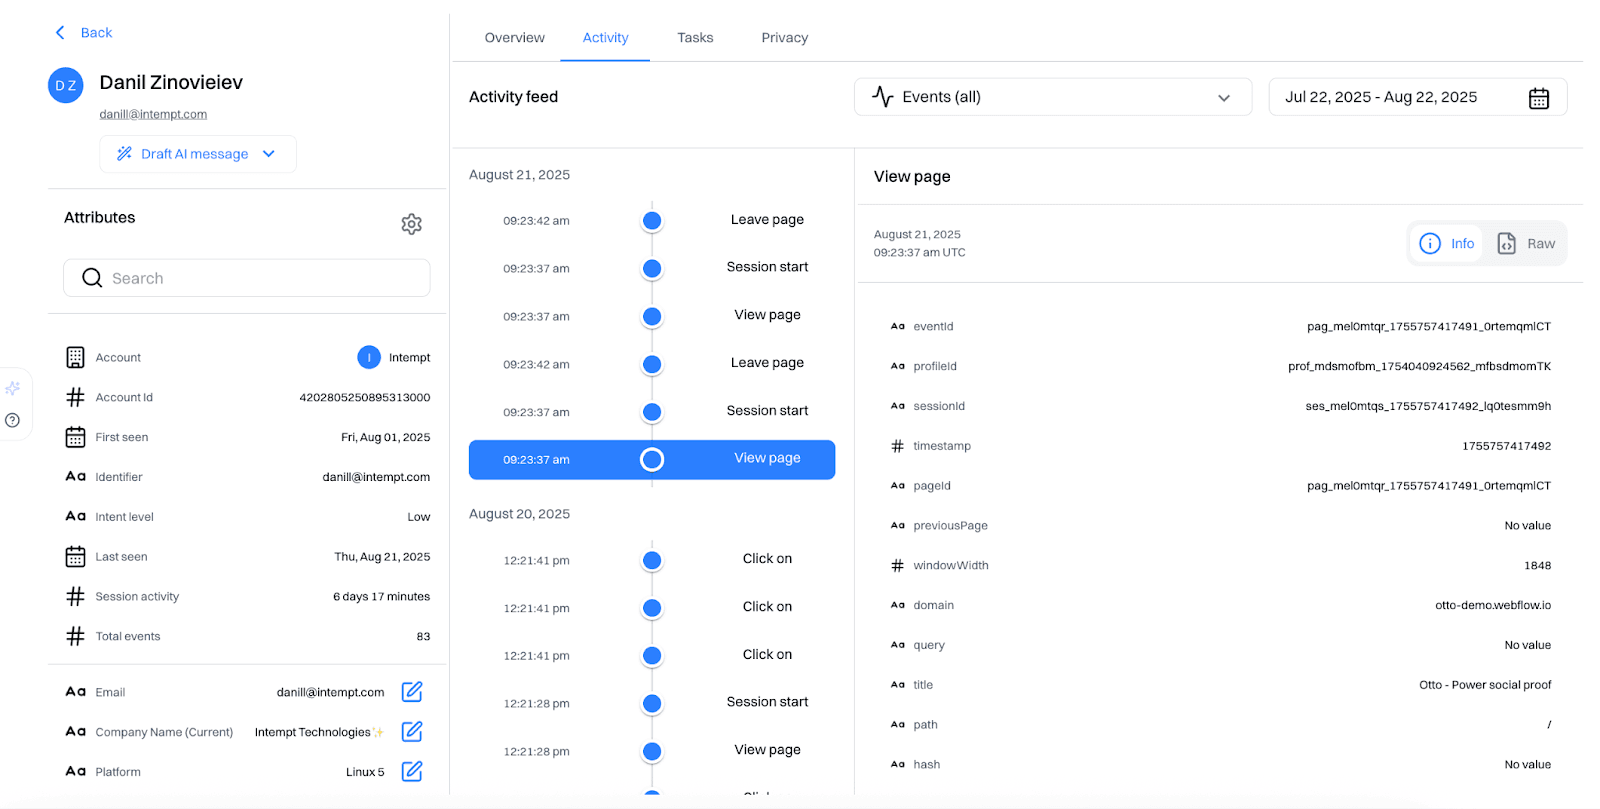Click the attributes Search field
This screenshot has width=1600, height=809.
[247, 278]
